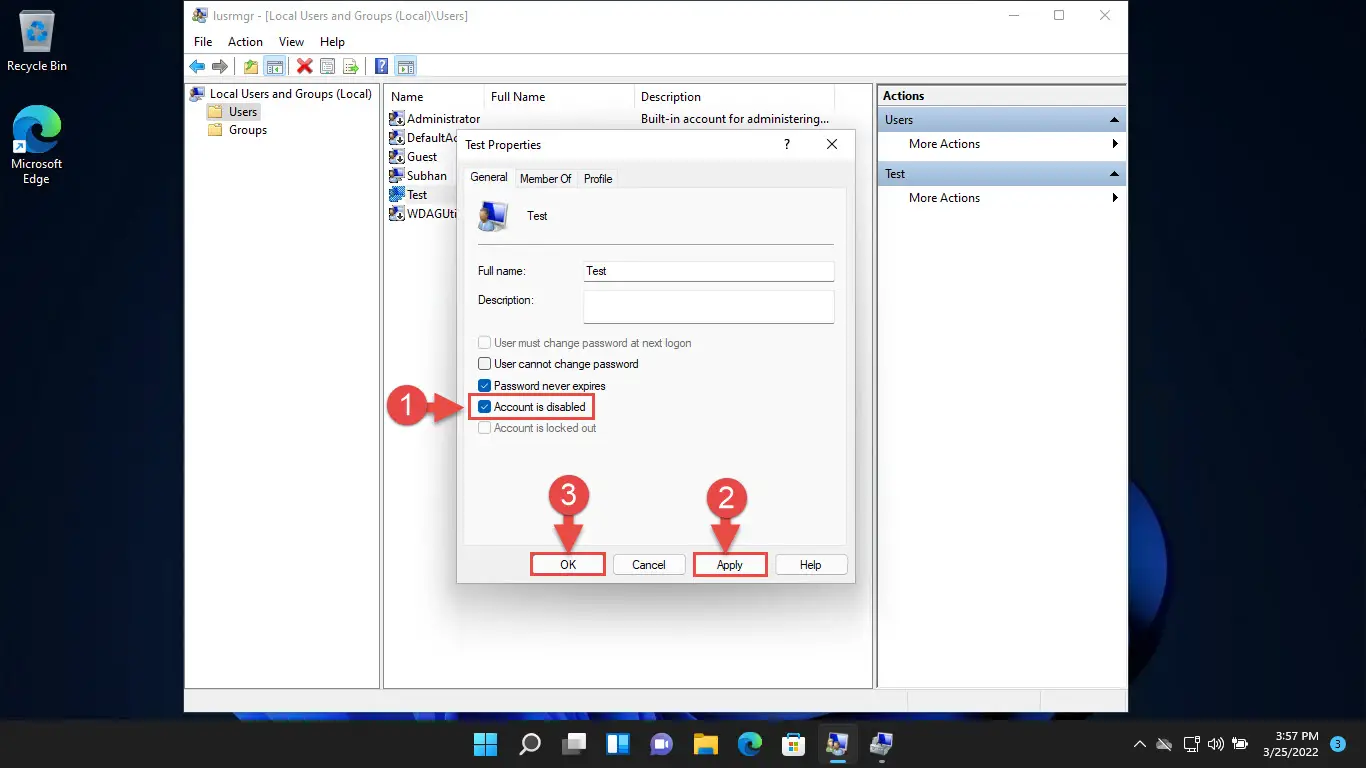Click the Description input field
The height and width of the screenshot is (768, 1366).
[x=709, y=307]
